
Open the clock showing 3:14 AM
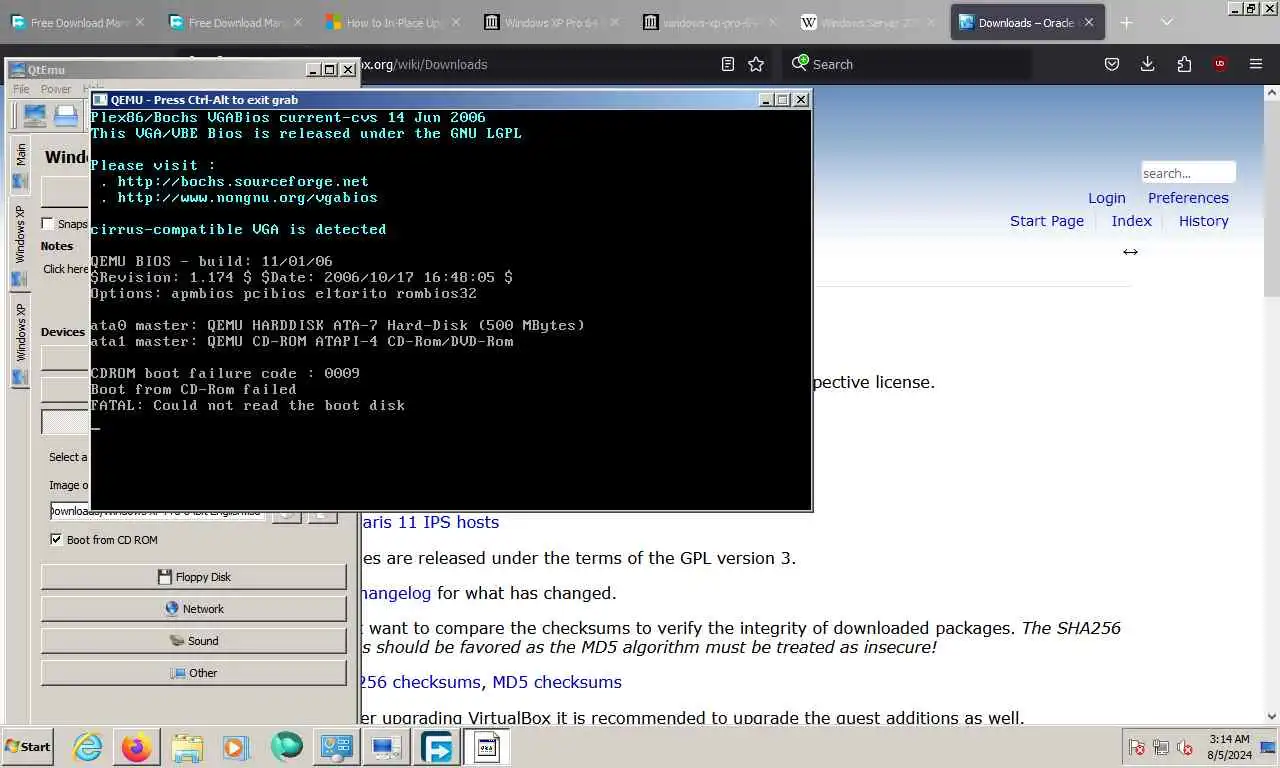(x=1229, y=747)
